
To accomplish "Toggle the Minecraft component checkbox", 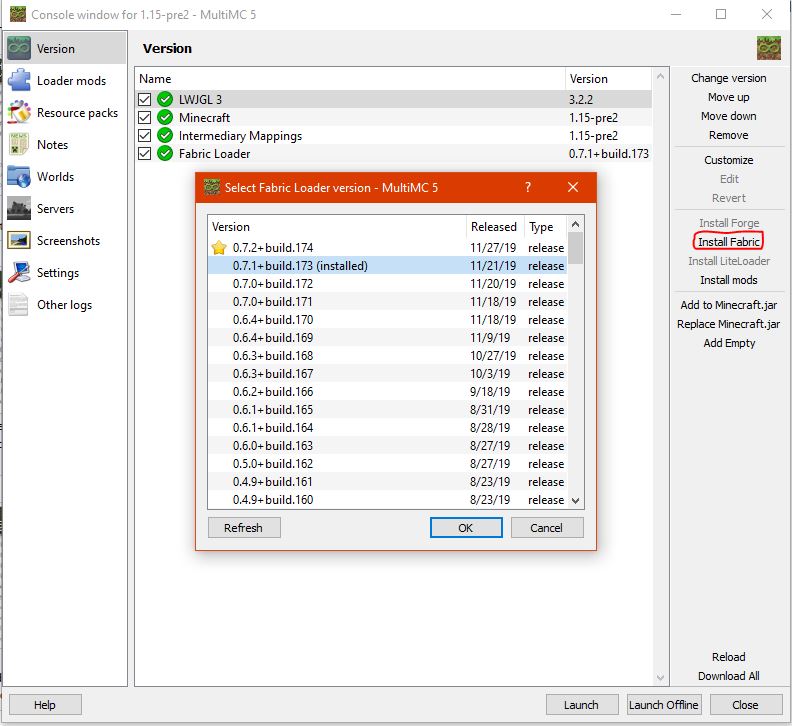I will point(144,118).
